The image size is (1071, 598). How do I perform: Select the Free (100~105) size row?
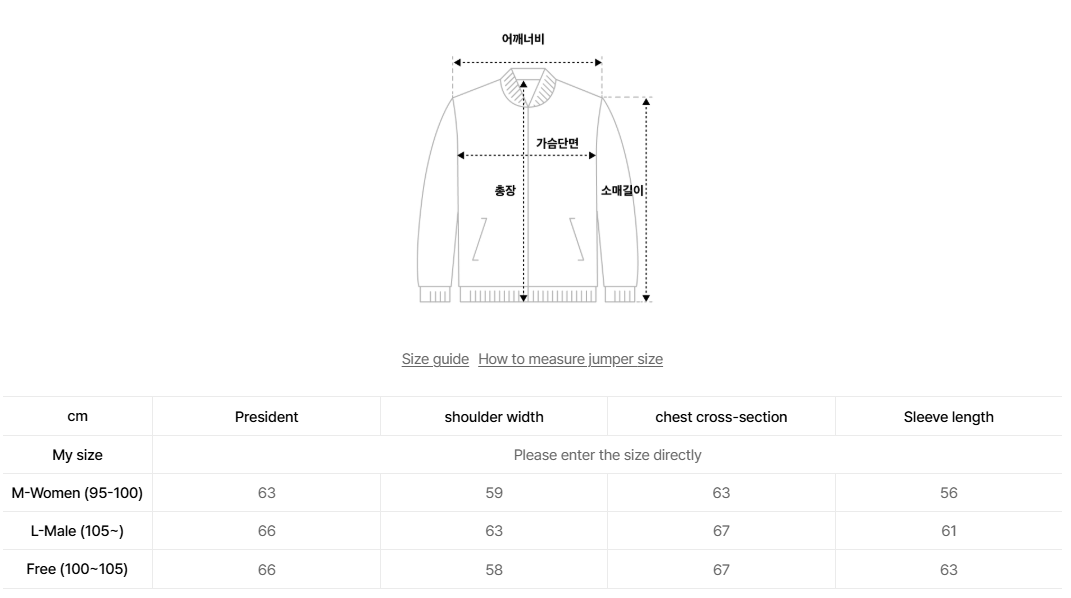77,569
